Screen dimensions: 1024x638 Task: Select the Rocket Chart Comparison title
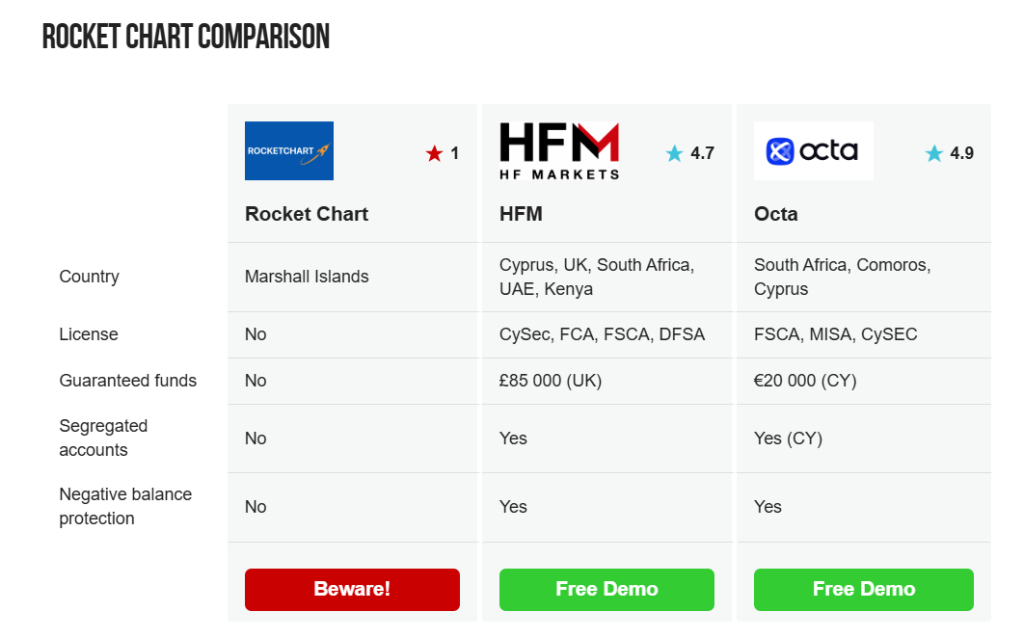[x=186, y=37]
